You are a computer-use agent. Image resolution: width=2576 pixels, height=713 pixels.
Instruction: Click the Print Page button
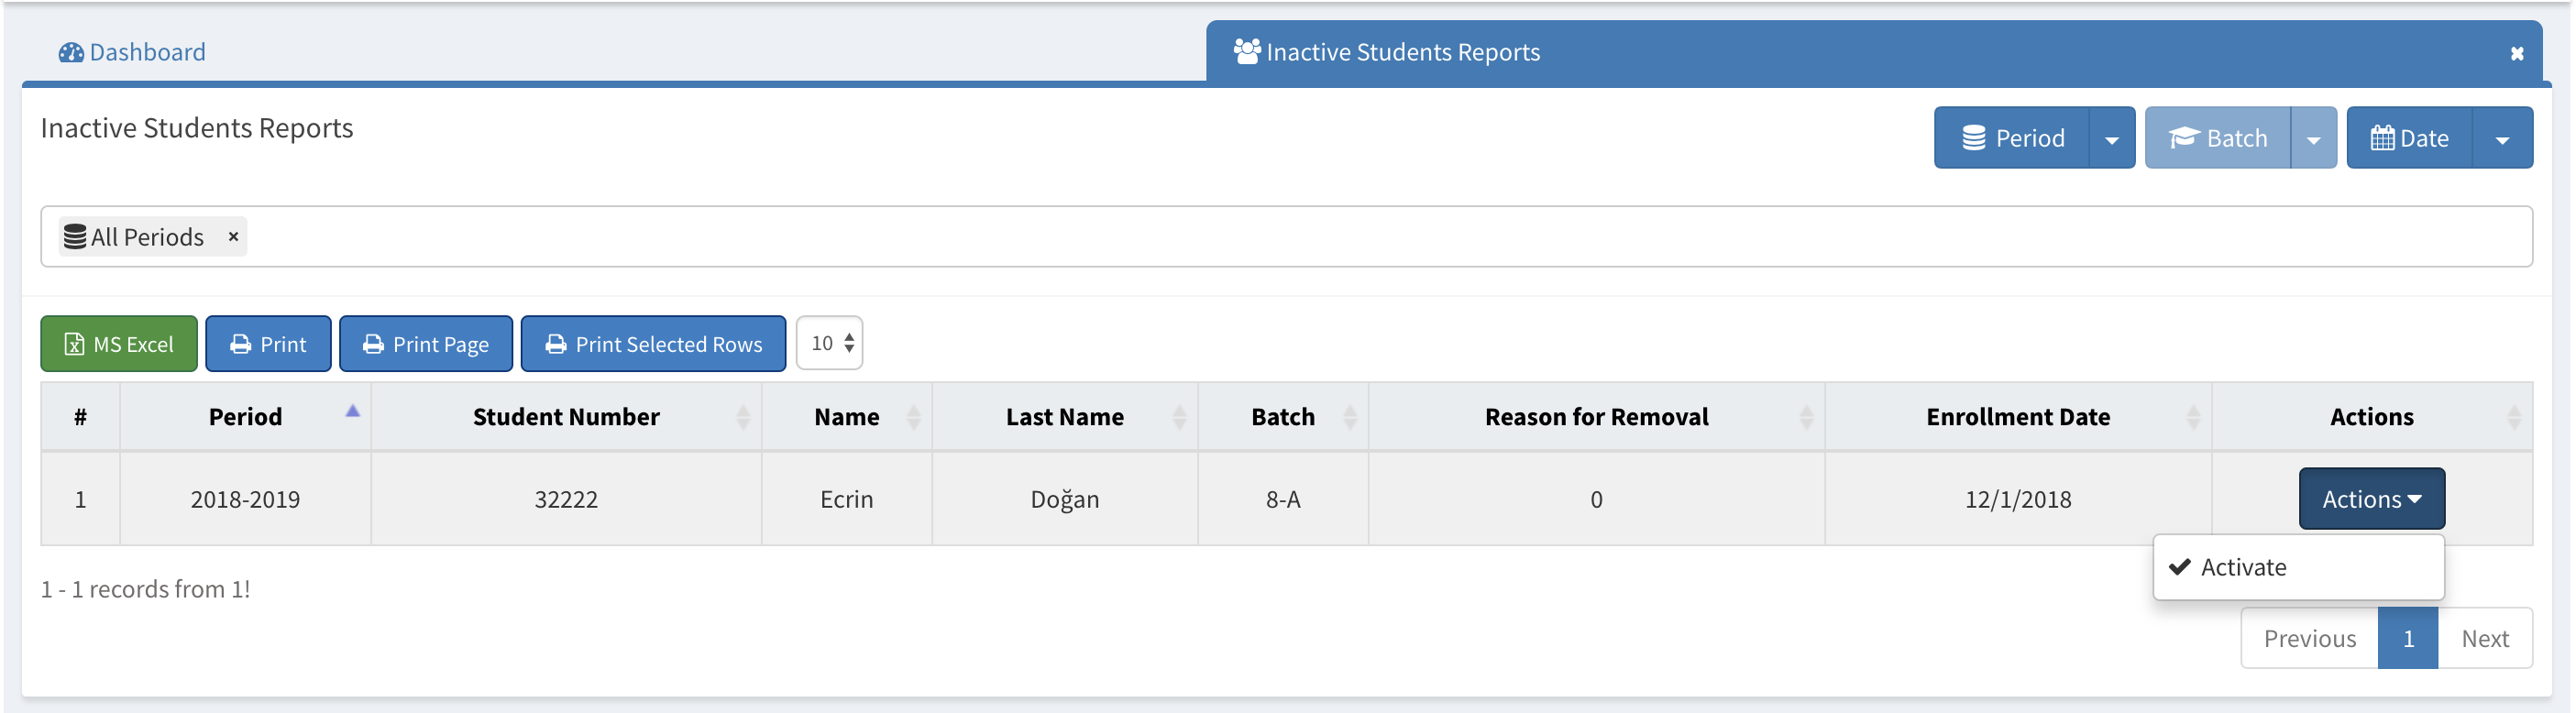pyautogui.click(x=426, y=344)
